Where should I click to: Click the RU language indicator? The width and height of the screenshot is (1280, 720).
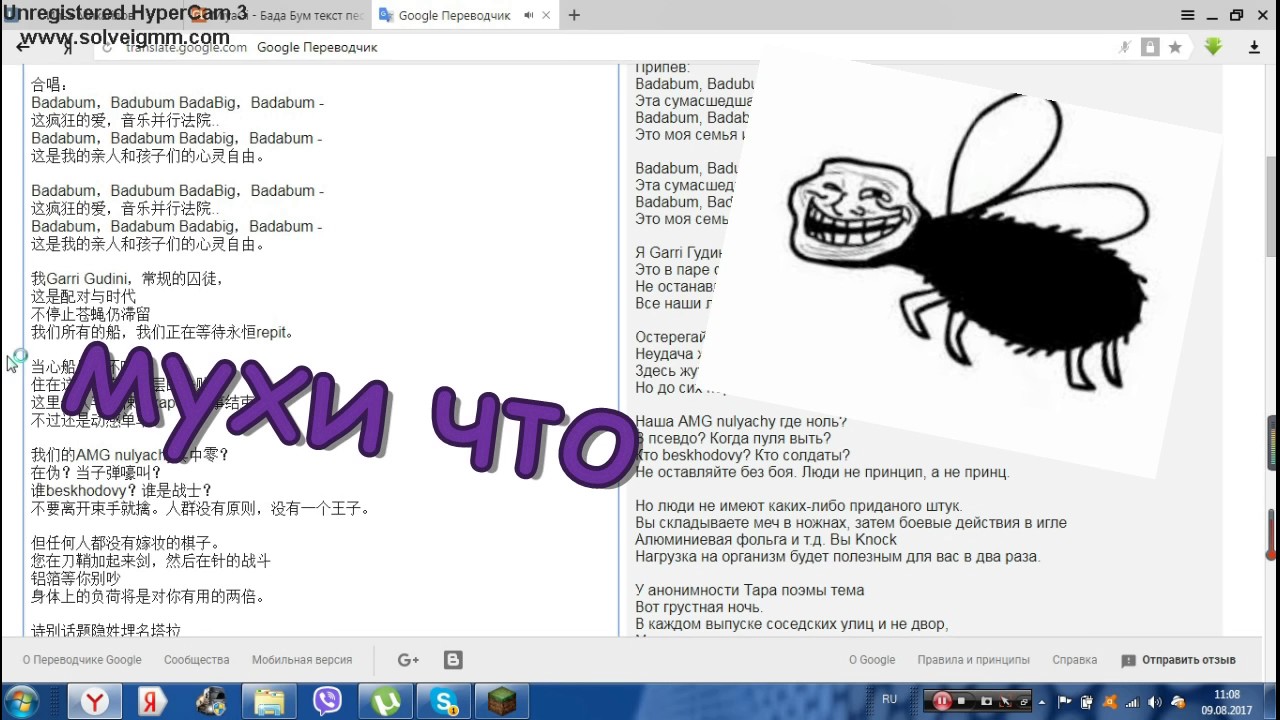889,699
